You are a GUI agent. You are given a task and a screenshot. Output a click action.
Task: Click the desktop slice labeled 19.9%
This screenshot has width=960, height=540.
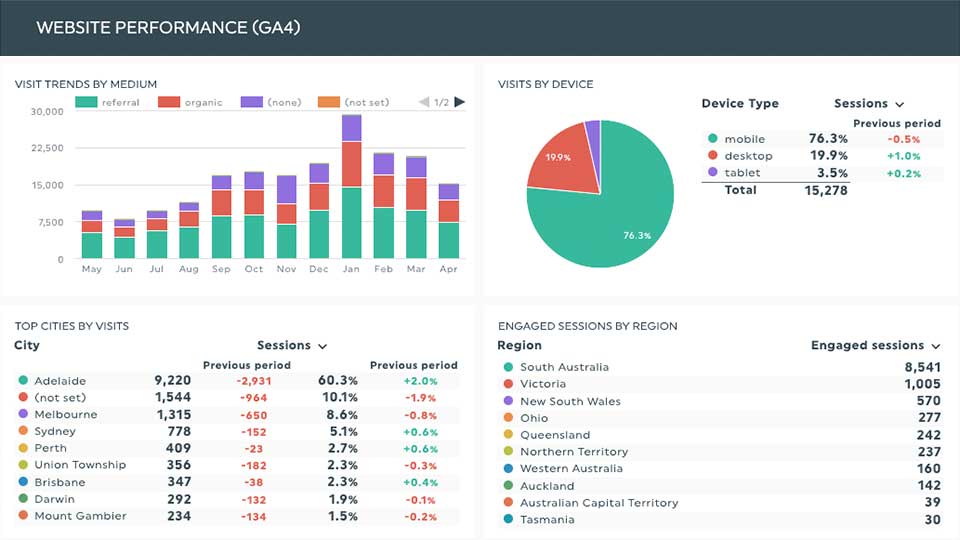(x=560, y=158)
